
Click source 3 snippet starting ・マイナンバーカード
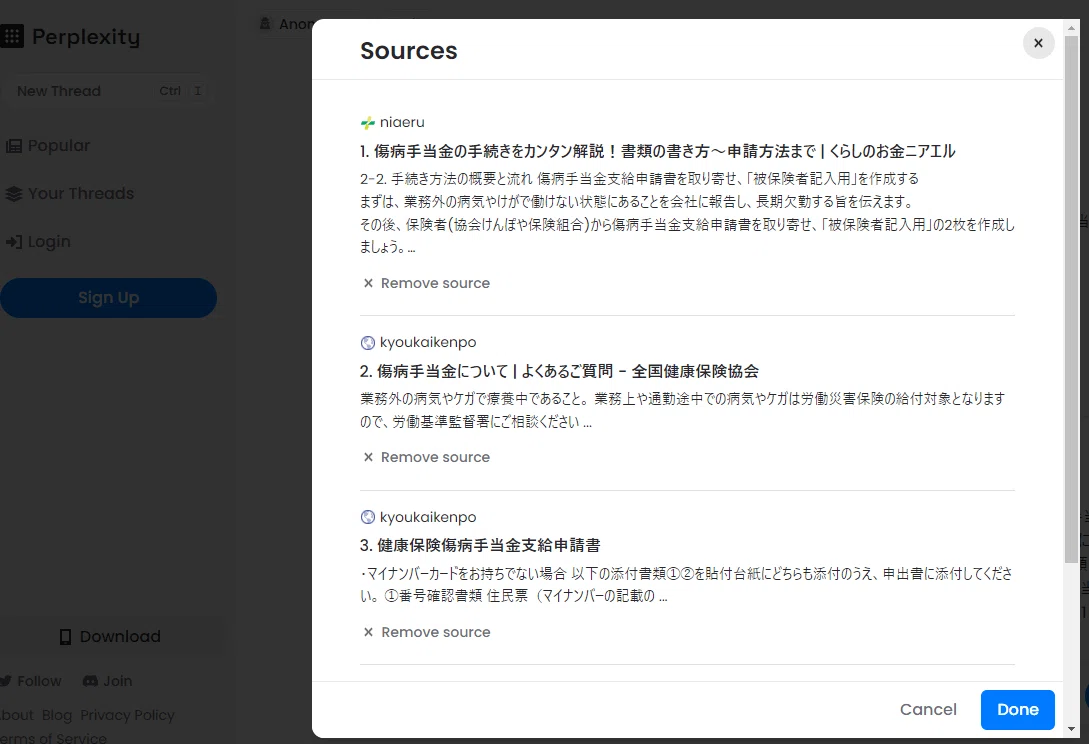(686, 584)
